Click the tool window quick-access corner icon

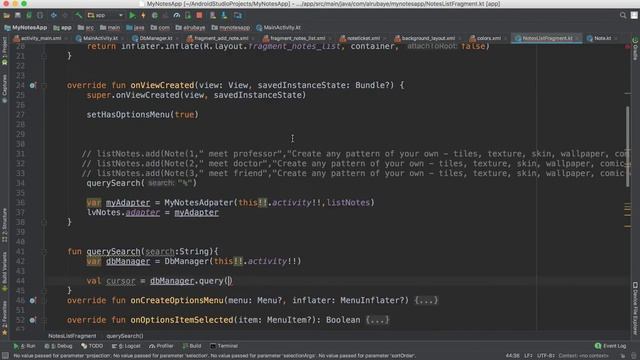5,356
